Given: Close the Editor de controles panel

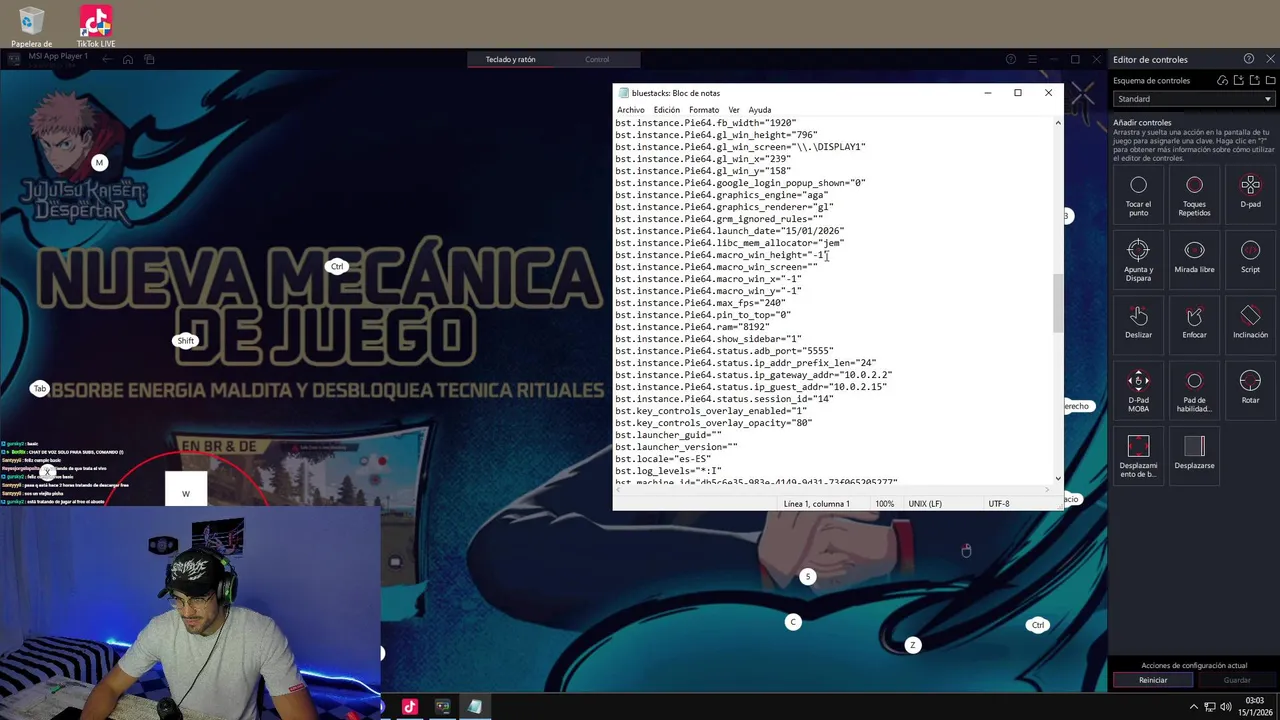Looking at the screenshot, I should coord(1270,59).
